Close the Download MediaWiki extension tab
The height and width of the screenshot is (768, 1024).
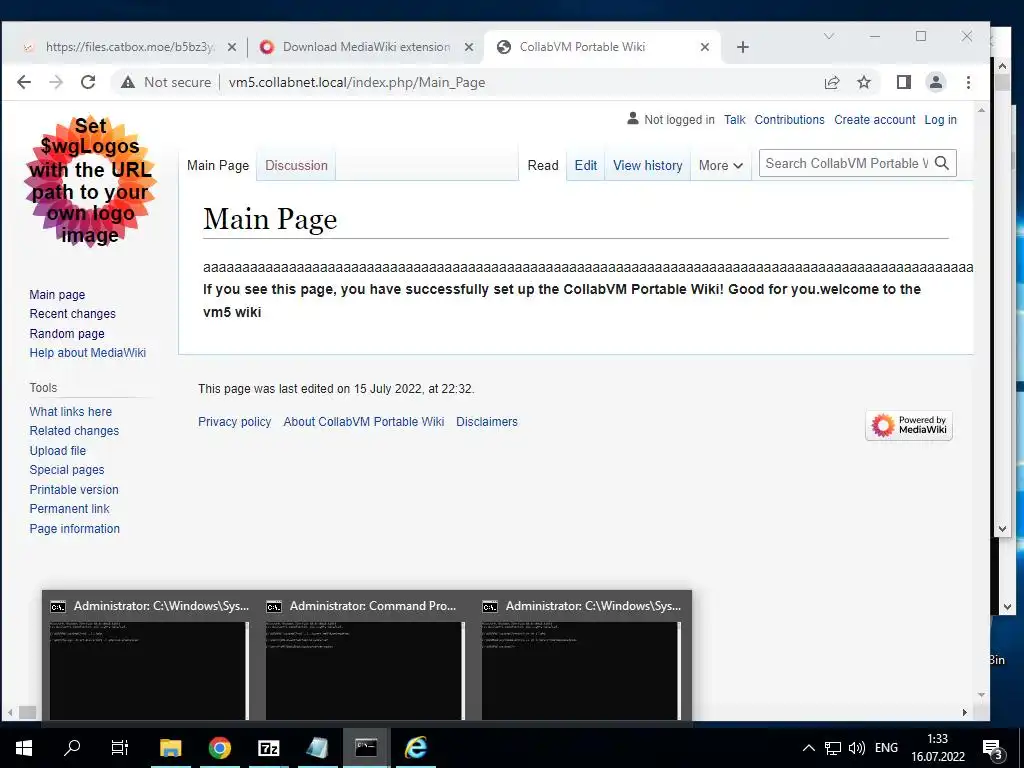(x=468, y=47)
